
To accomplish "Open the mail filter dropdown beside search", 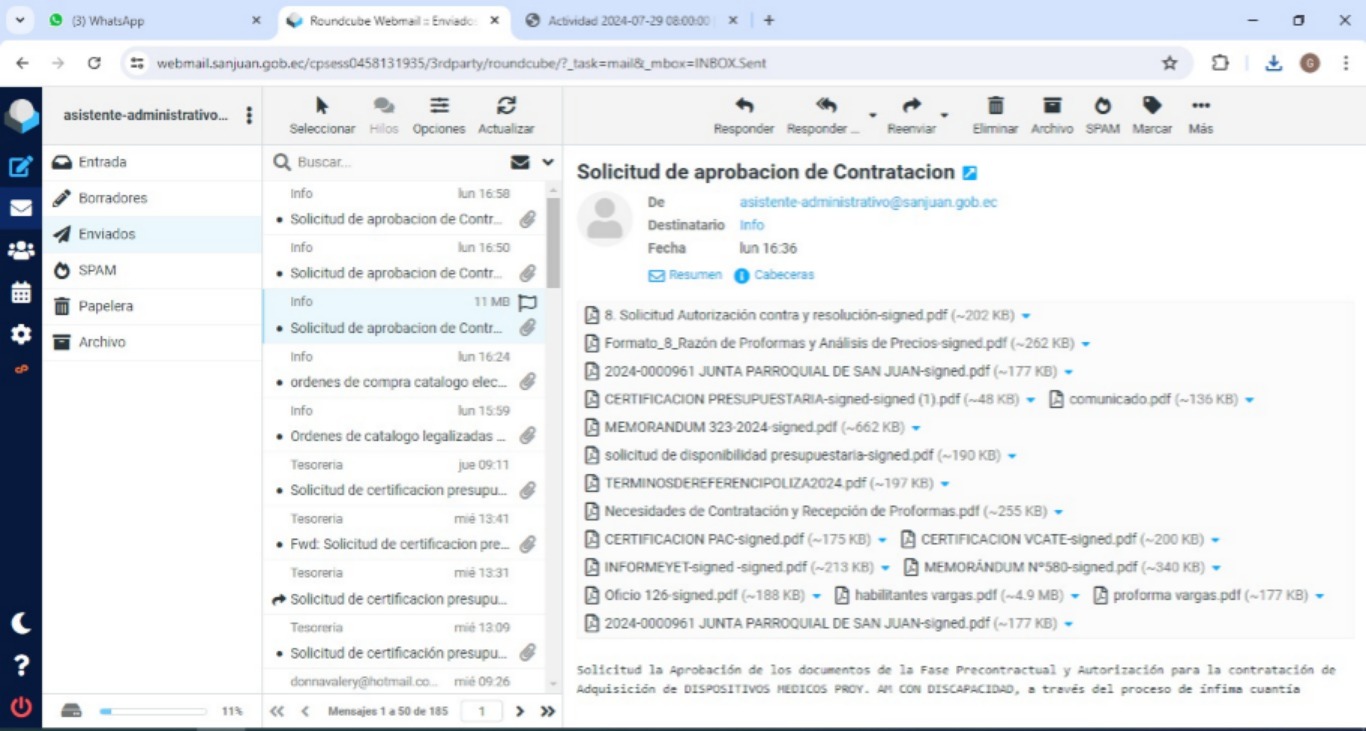I will 548,162.
